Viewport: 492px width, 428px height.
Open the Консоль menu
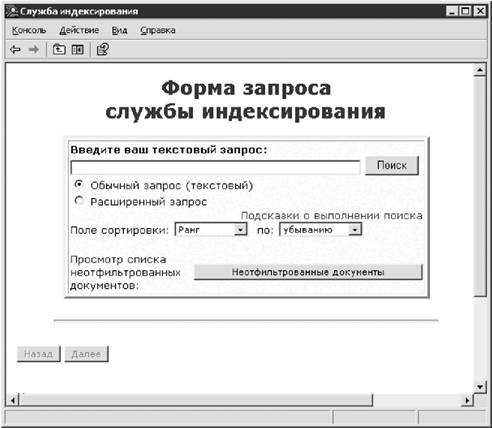click(x=29, y=30)
